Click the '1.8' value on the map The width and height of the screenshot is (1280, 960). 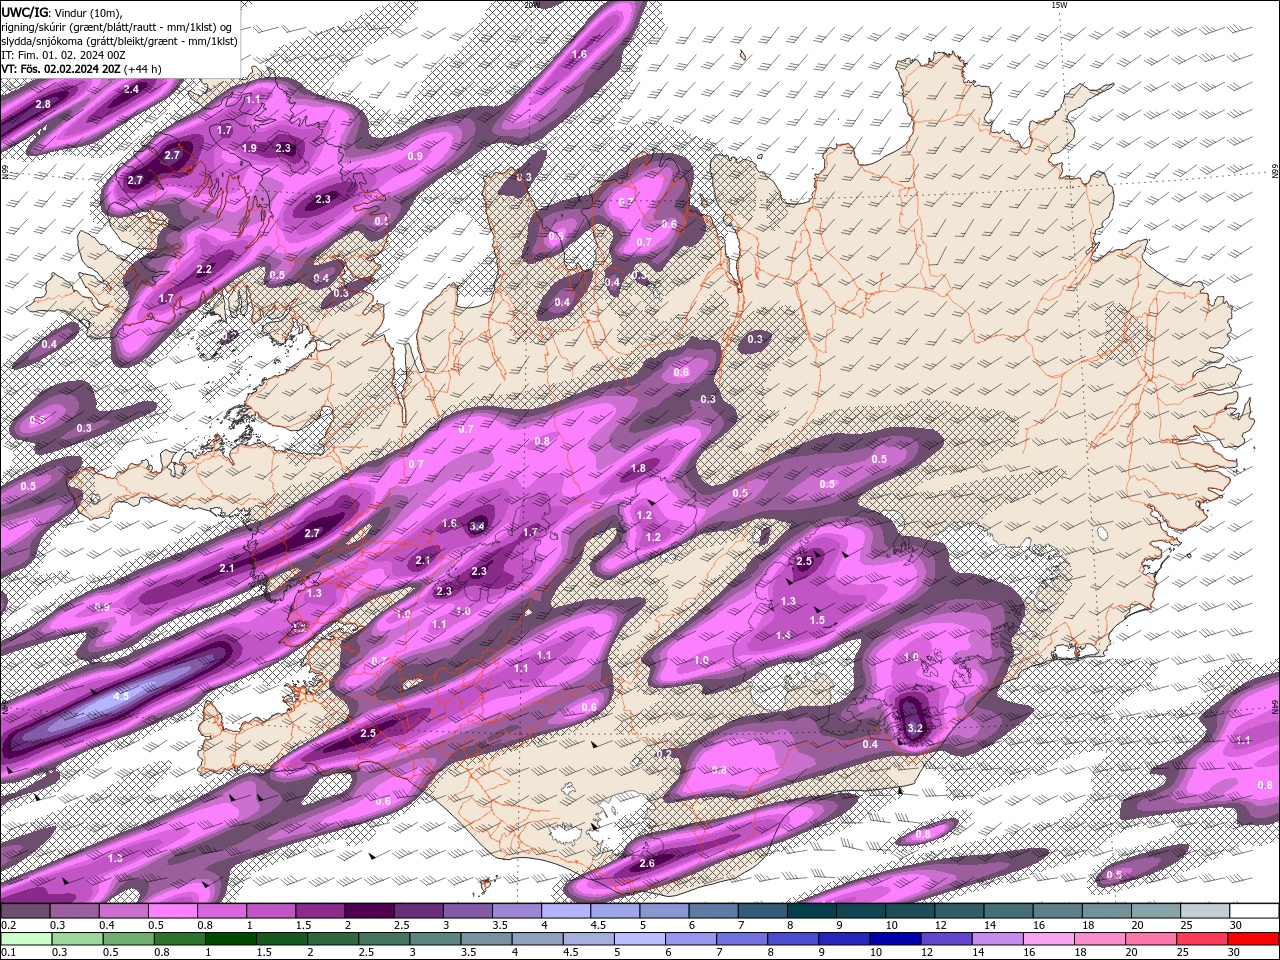point(638,468)
